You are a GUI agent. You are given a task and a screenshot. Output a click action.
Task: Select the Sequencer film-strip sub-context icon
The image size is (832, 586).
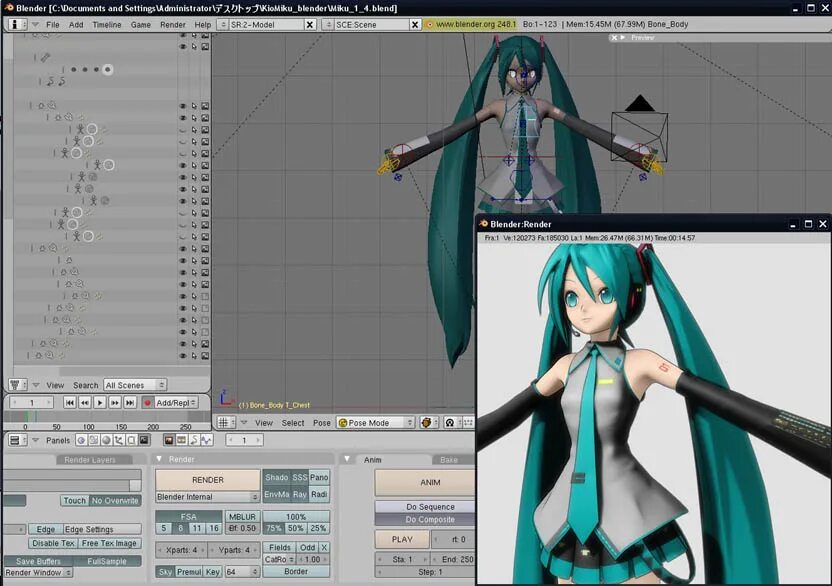pos(181,440)
